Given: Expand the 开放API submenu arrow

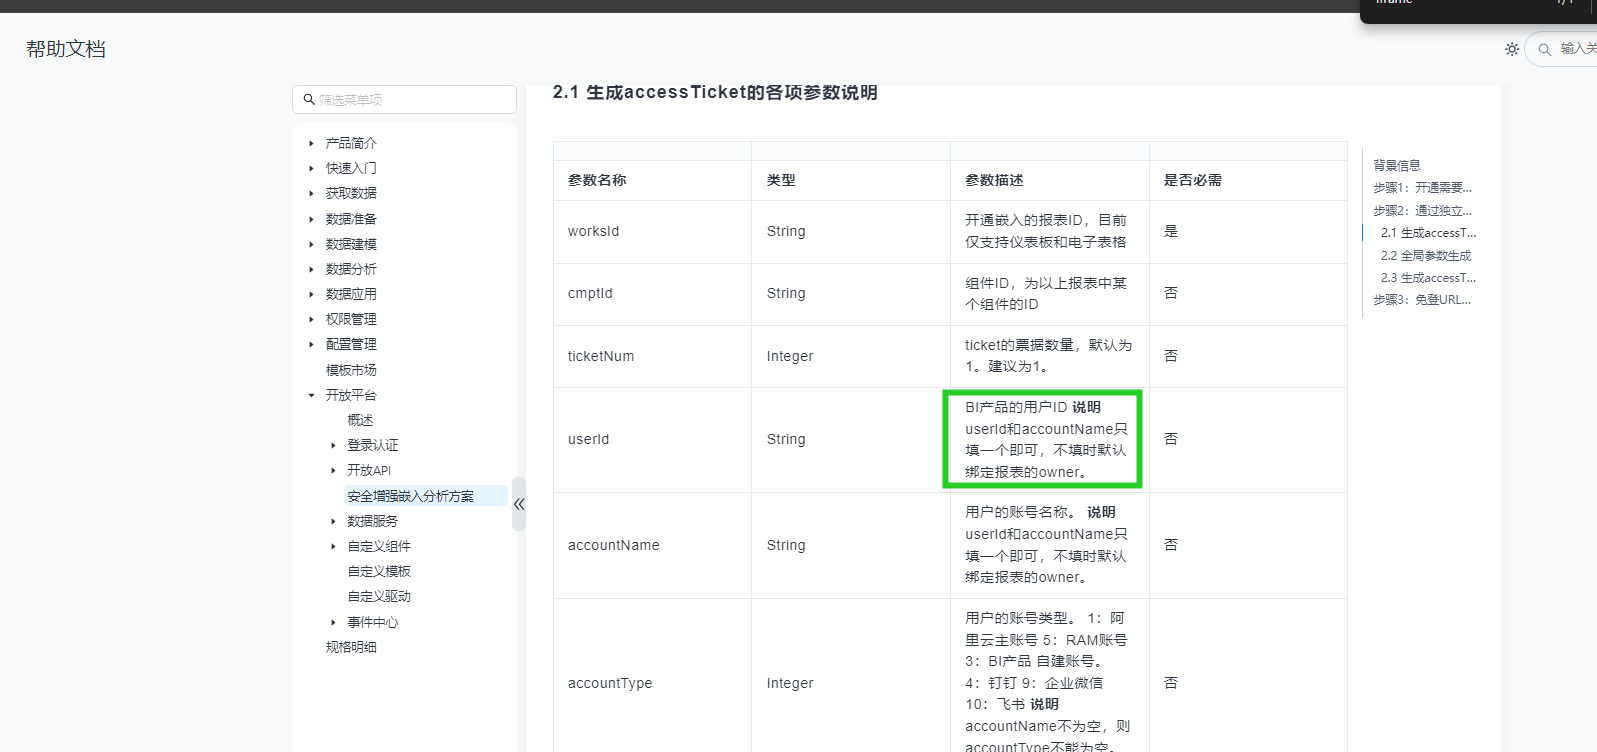Looking at the screenshot, I should [x=333, y=471].
